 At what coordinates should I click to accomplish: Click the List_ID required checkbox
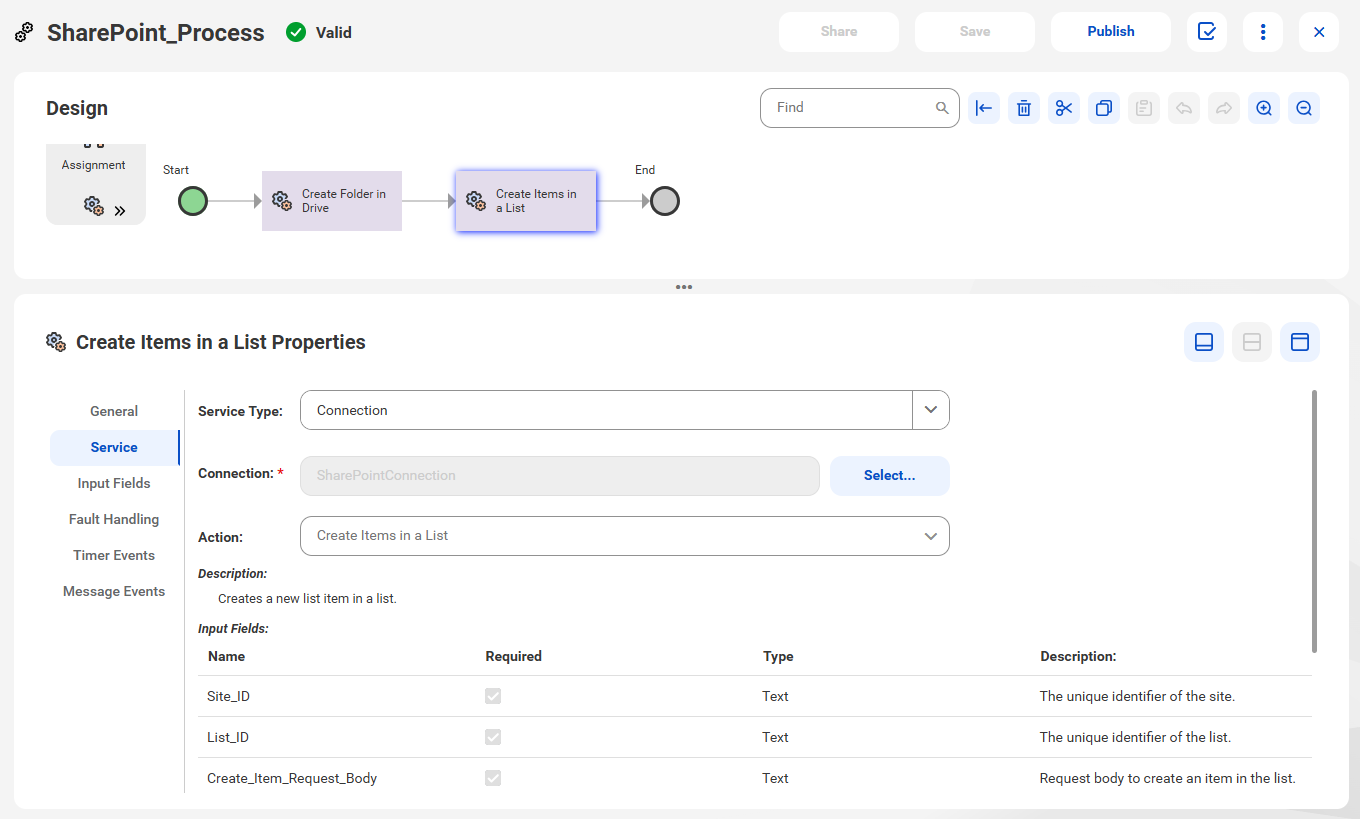point(493,737)
